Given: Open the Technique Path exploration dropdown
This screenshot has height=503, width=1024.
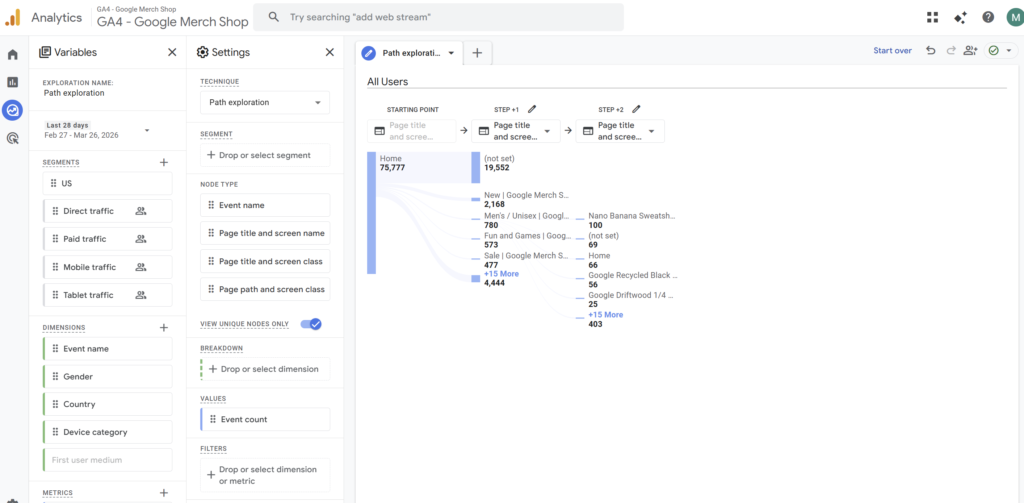Looking at the screenshot, I should [265, 102].
